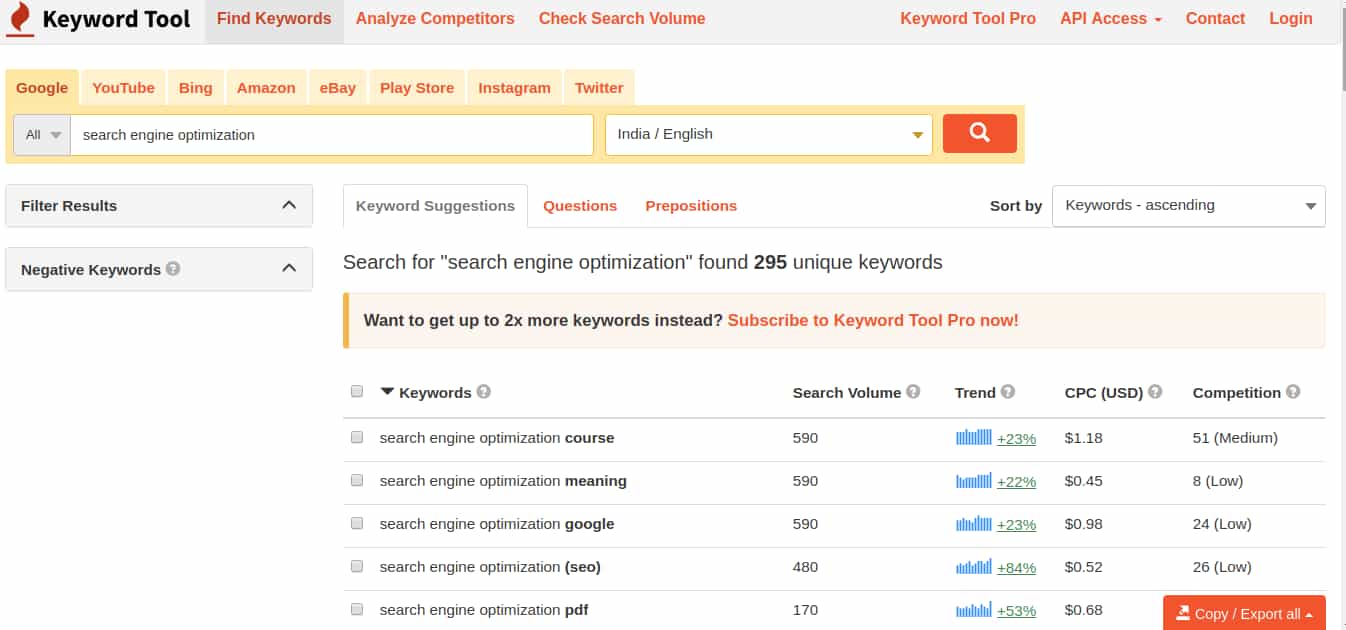Click help icon beside Trend header
Viewport: 1346px width, 630px height.
[1008, 392]
